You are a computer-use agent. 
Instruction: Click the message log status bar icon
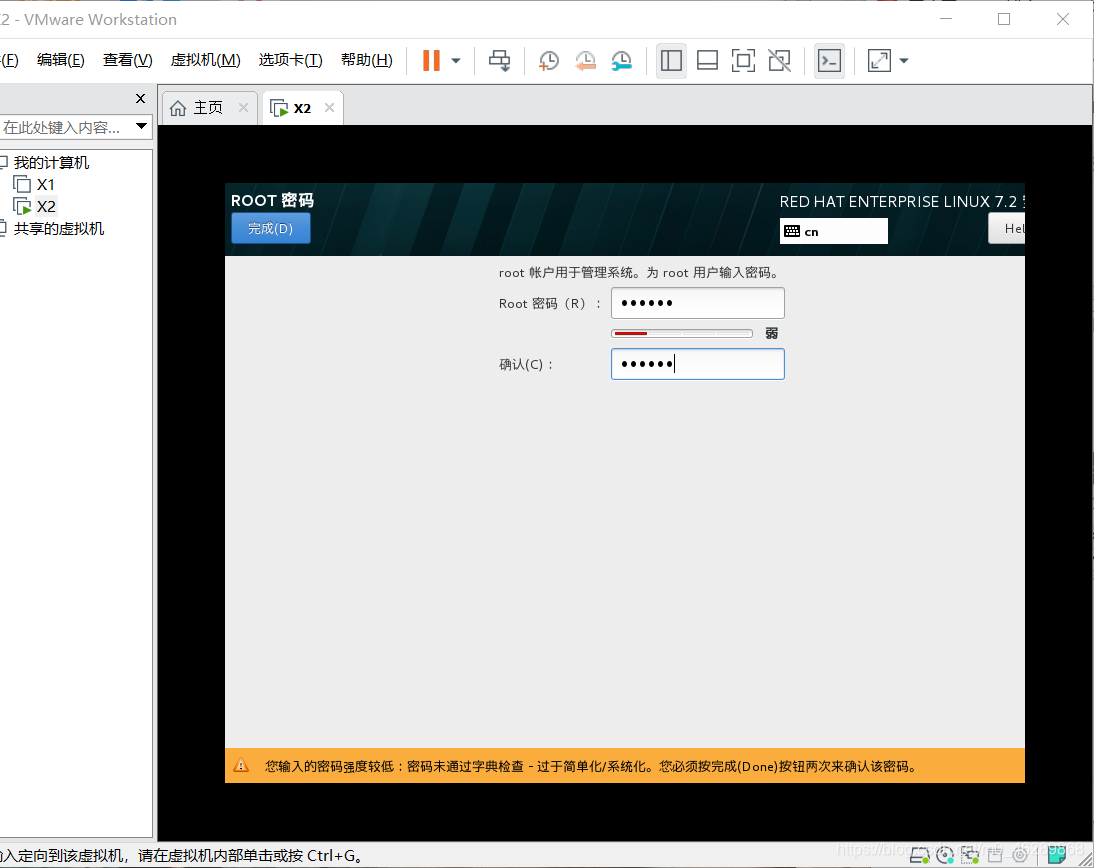(x=1057, y=855)
